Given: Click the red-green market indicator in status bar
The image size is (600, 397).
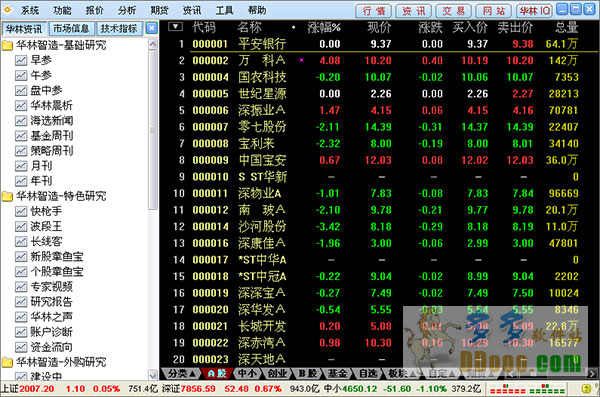Looking at the screenshot, I should 527,389.
